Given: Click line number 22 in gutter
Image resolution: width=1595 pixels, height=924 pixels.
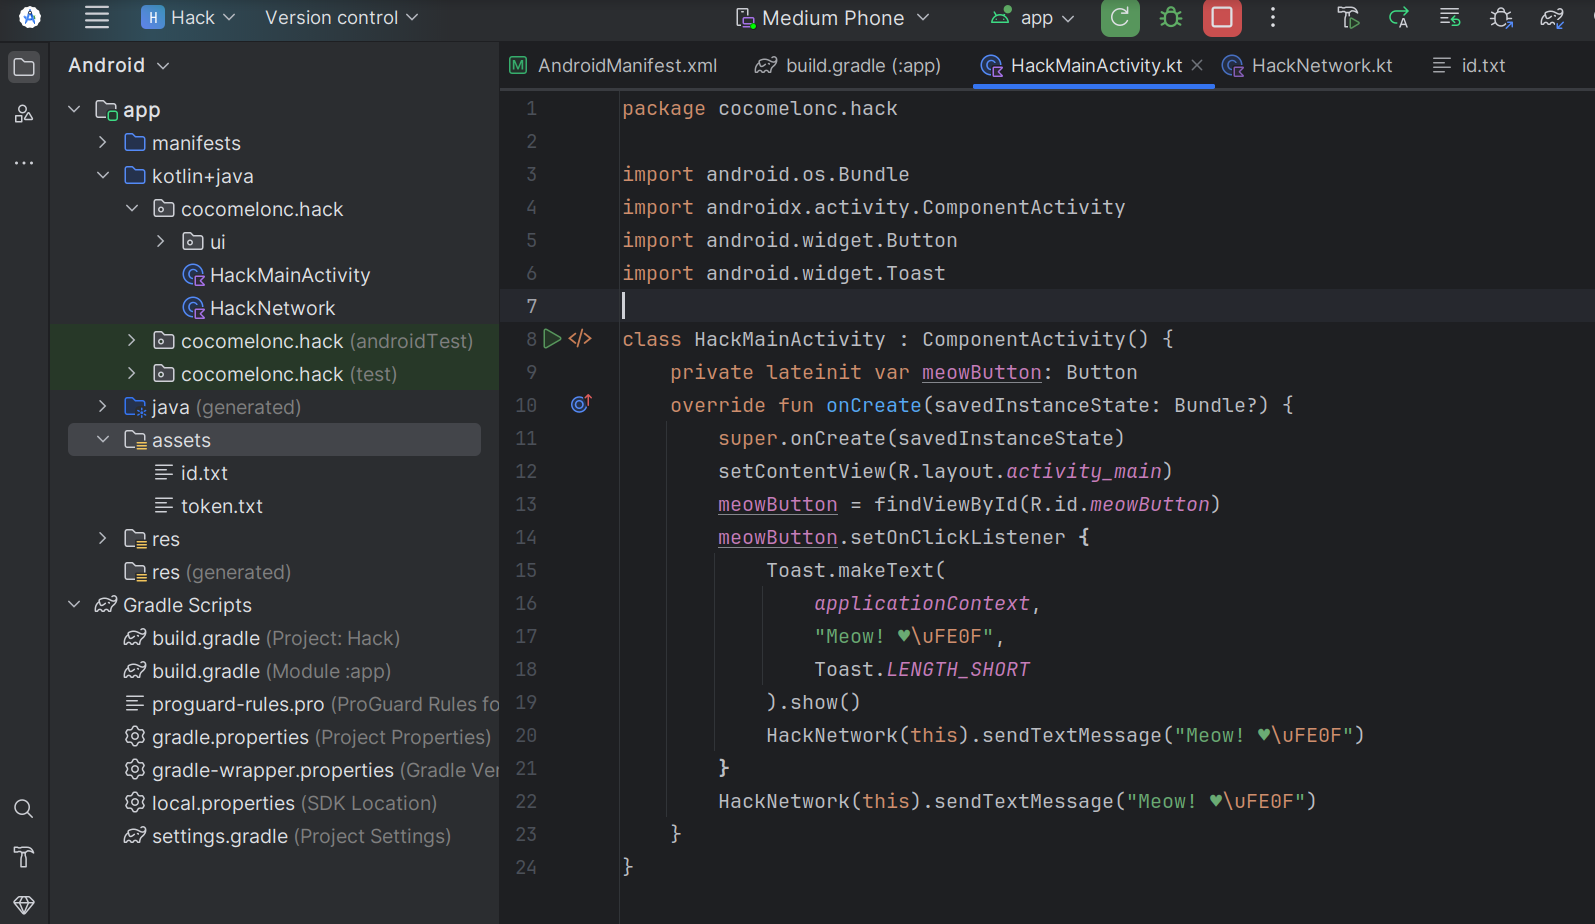Looking at the screenshot, I should tap(526, 801).
